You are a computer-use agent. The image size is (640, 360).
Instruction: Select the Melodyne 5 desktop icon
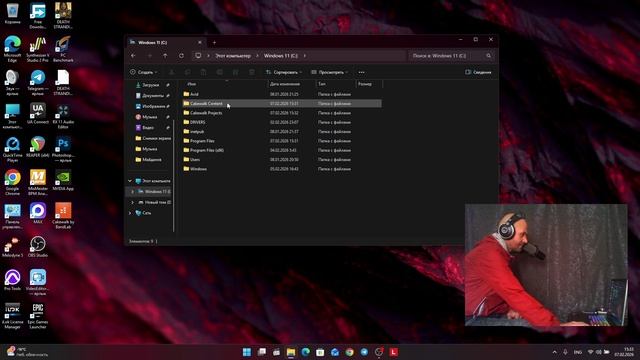click(x=13, y=247)
